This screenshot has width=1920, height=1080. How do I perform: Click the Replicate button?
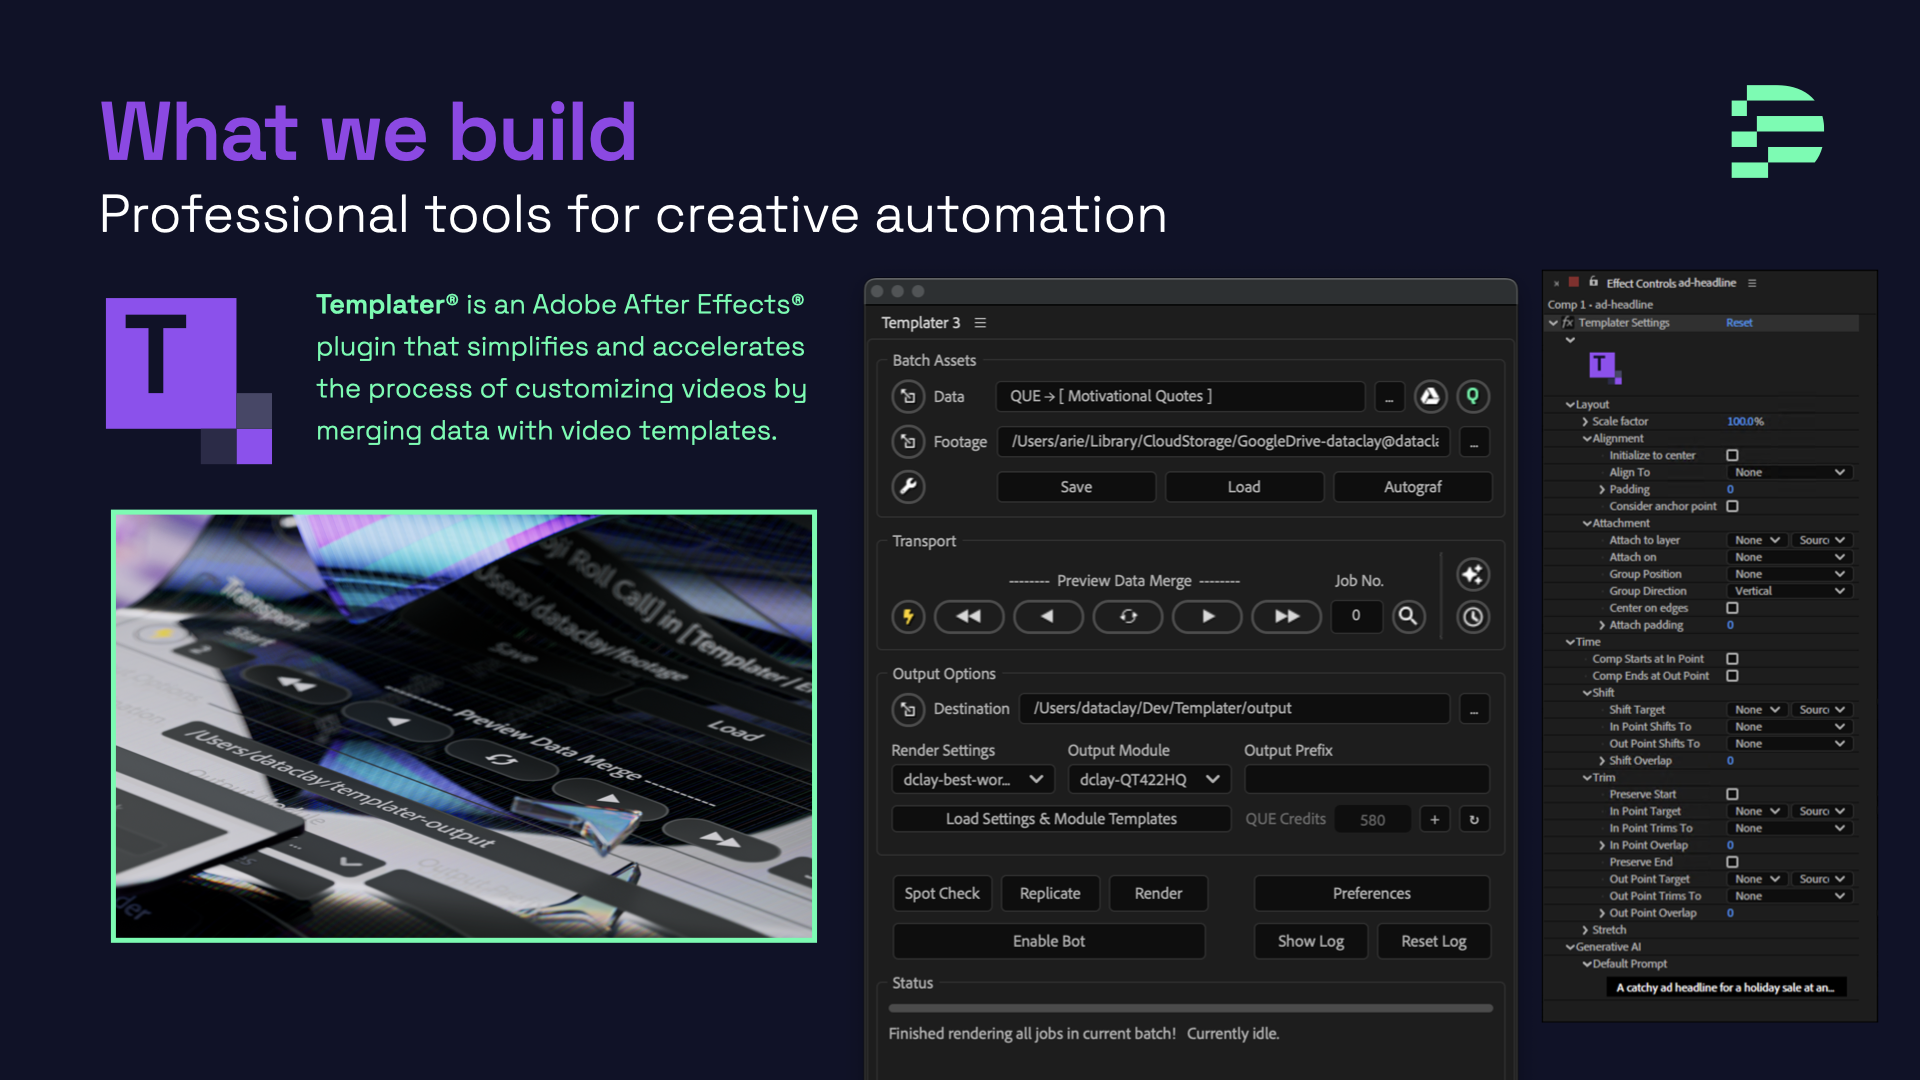(1050, 893)
